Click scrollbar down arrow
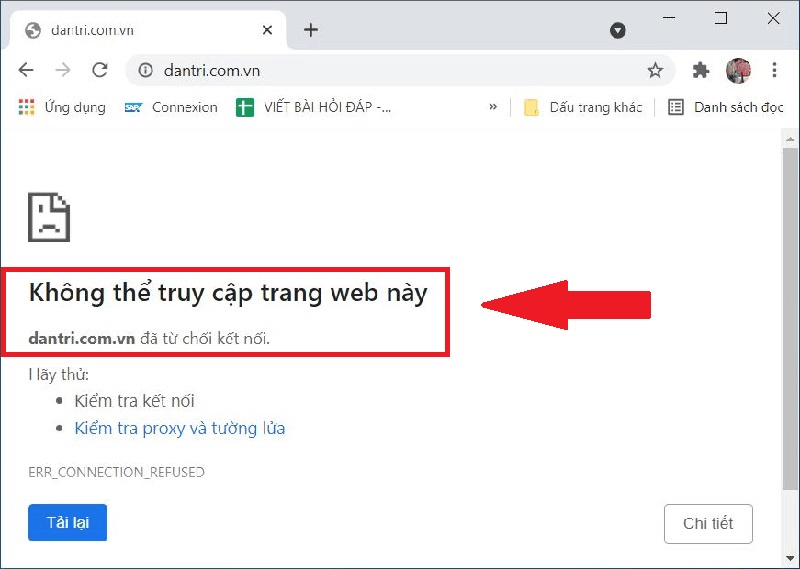This screenshot has height=569, width=800. tap(790, 558)
